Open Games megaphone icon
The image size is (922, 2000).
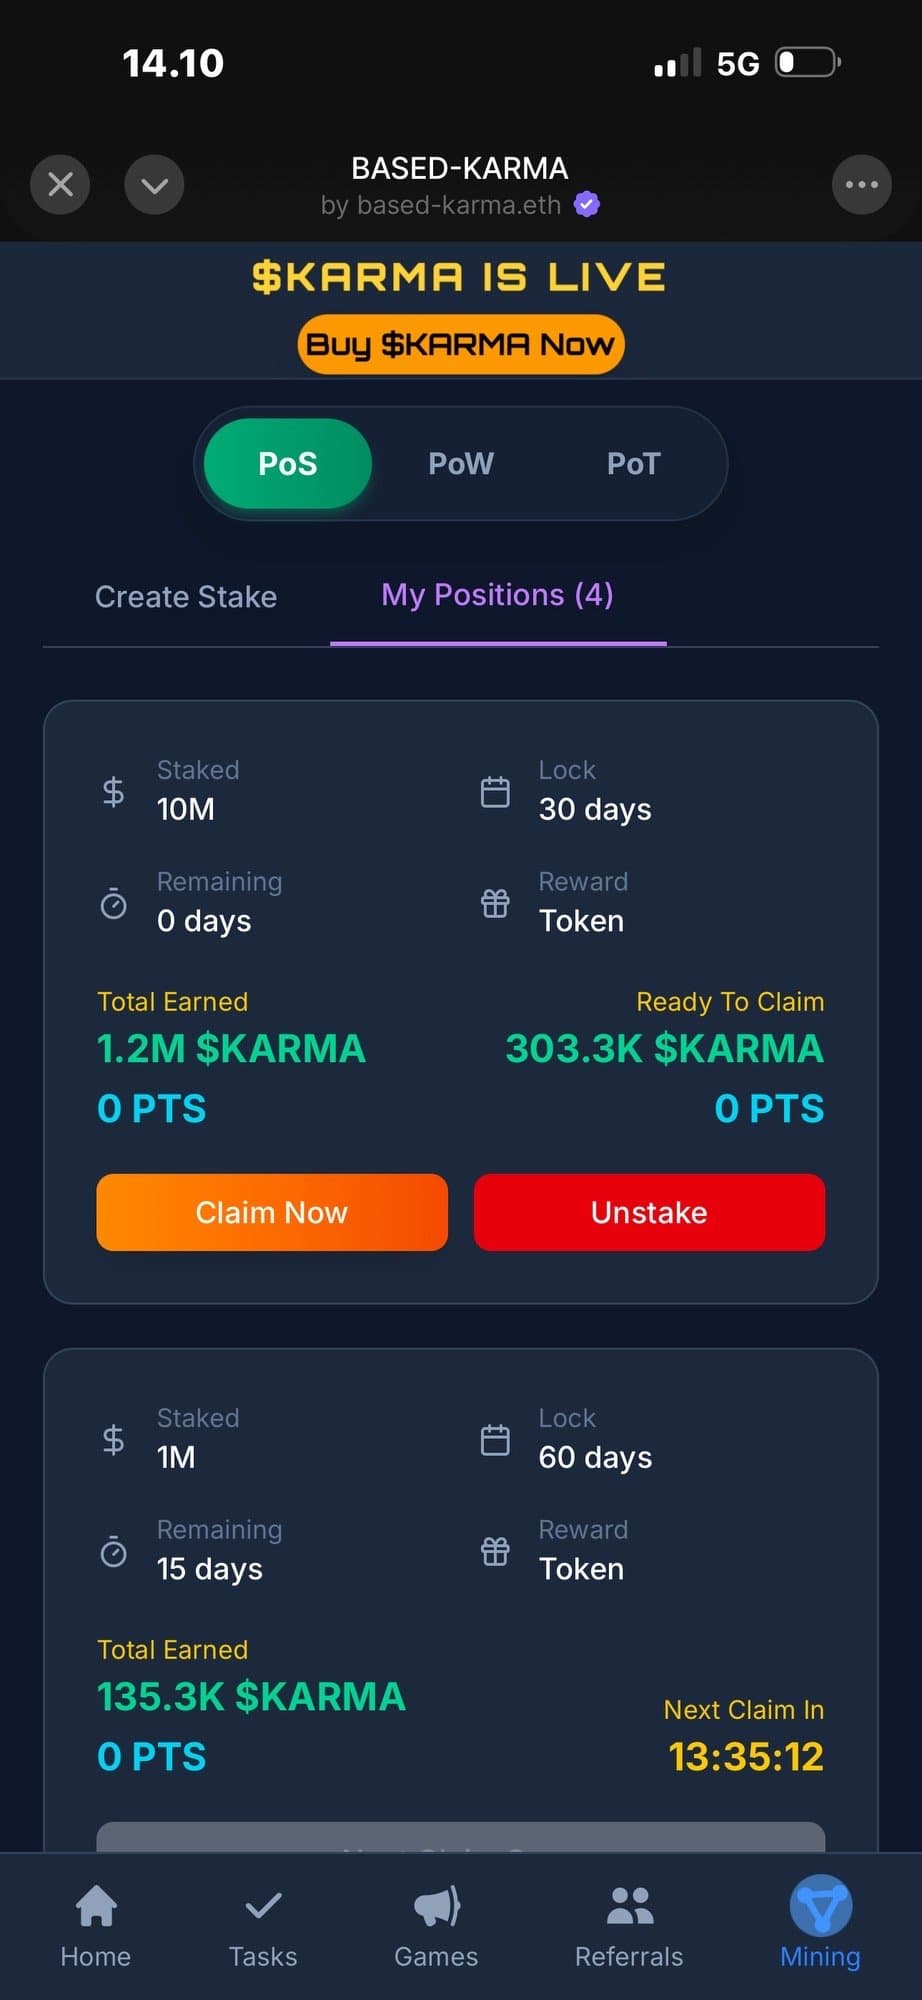pyautogui.click(x=437, y=1906)
